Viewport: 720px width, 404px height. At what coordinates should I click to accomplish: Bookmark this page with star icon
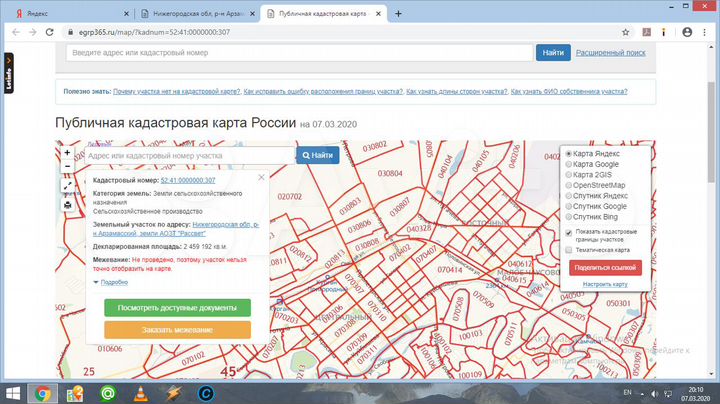pyautogui.click(x=625, y=32)
